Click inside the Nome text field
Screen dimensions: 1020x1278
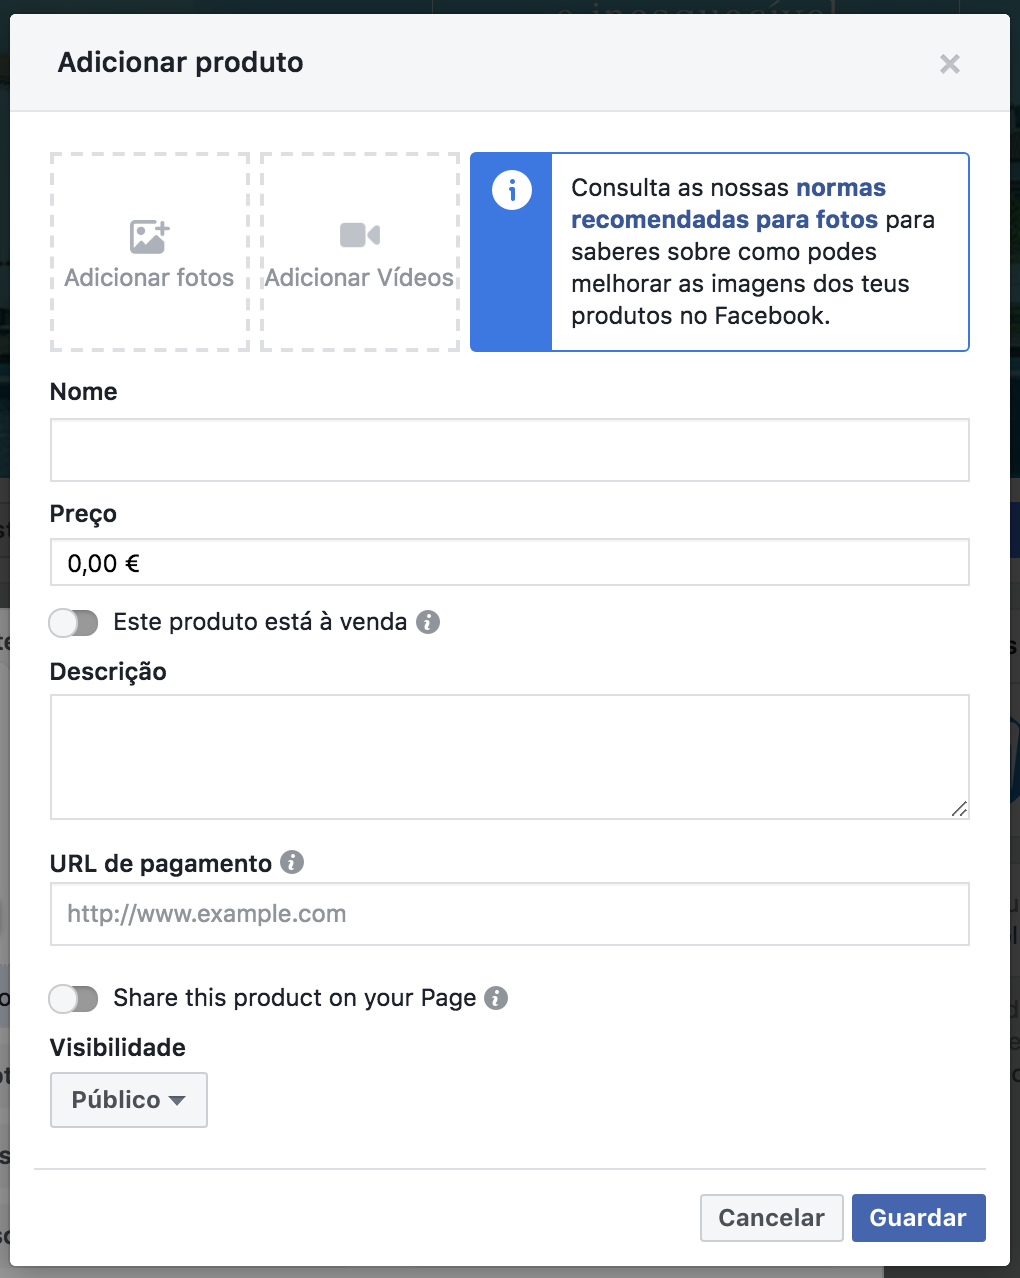click(x=510, y=450)
